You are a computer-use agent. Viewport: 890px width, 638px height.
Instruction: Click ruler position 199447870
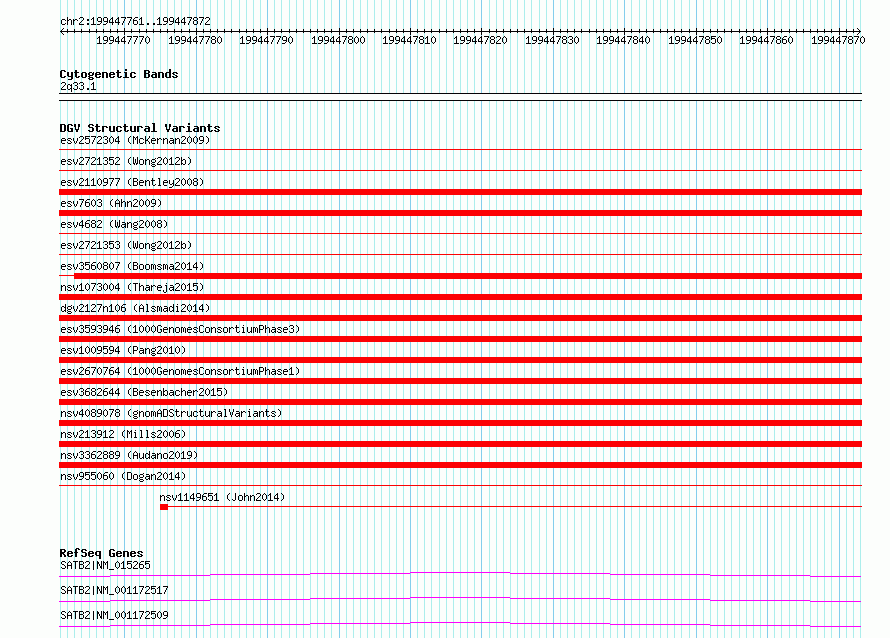838,40
